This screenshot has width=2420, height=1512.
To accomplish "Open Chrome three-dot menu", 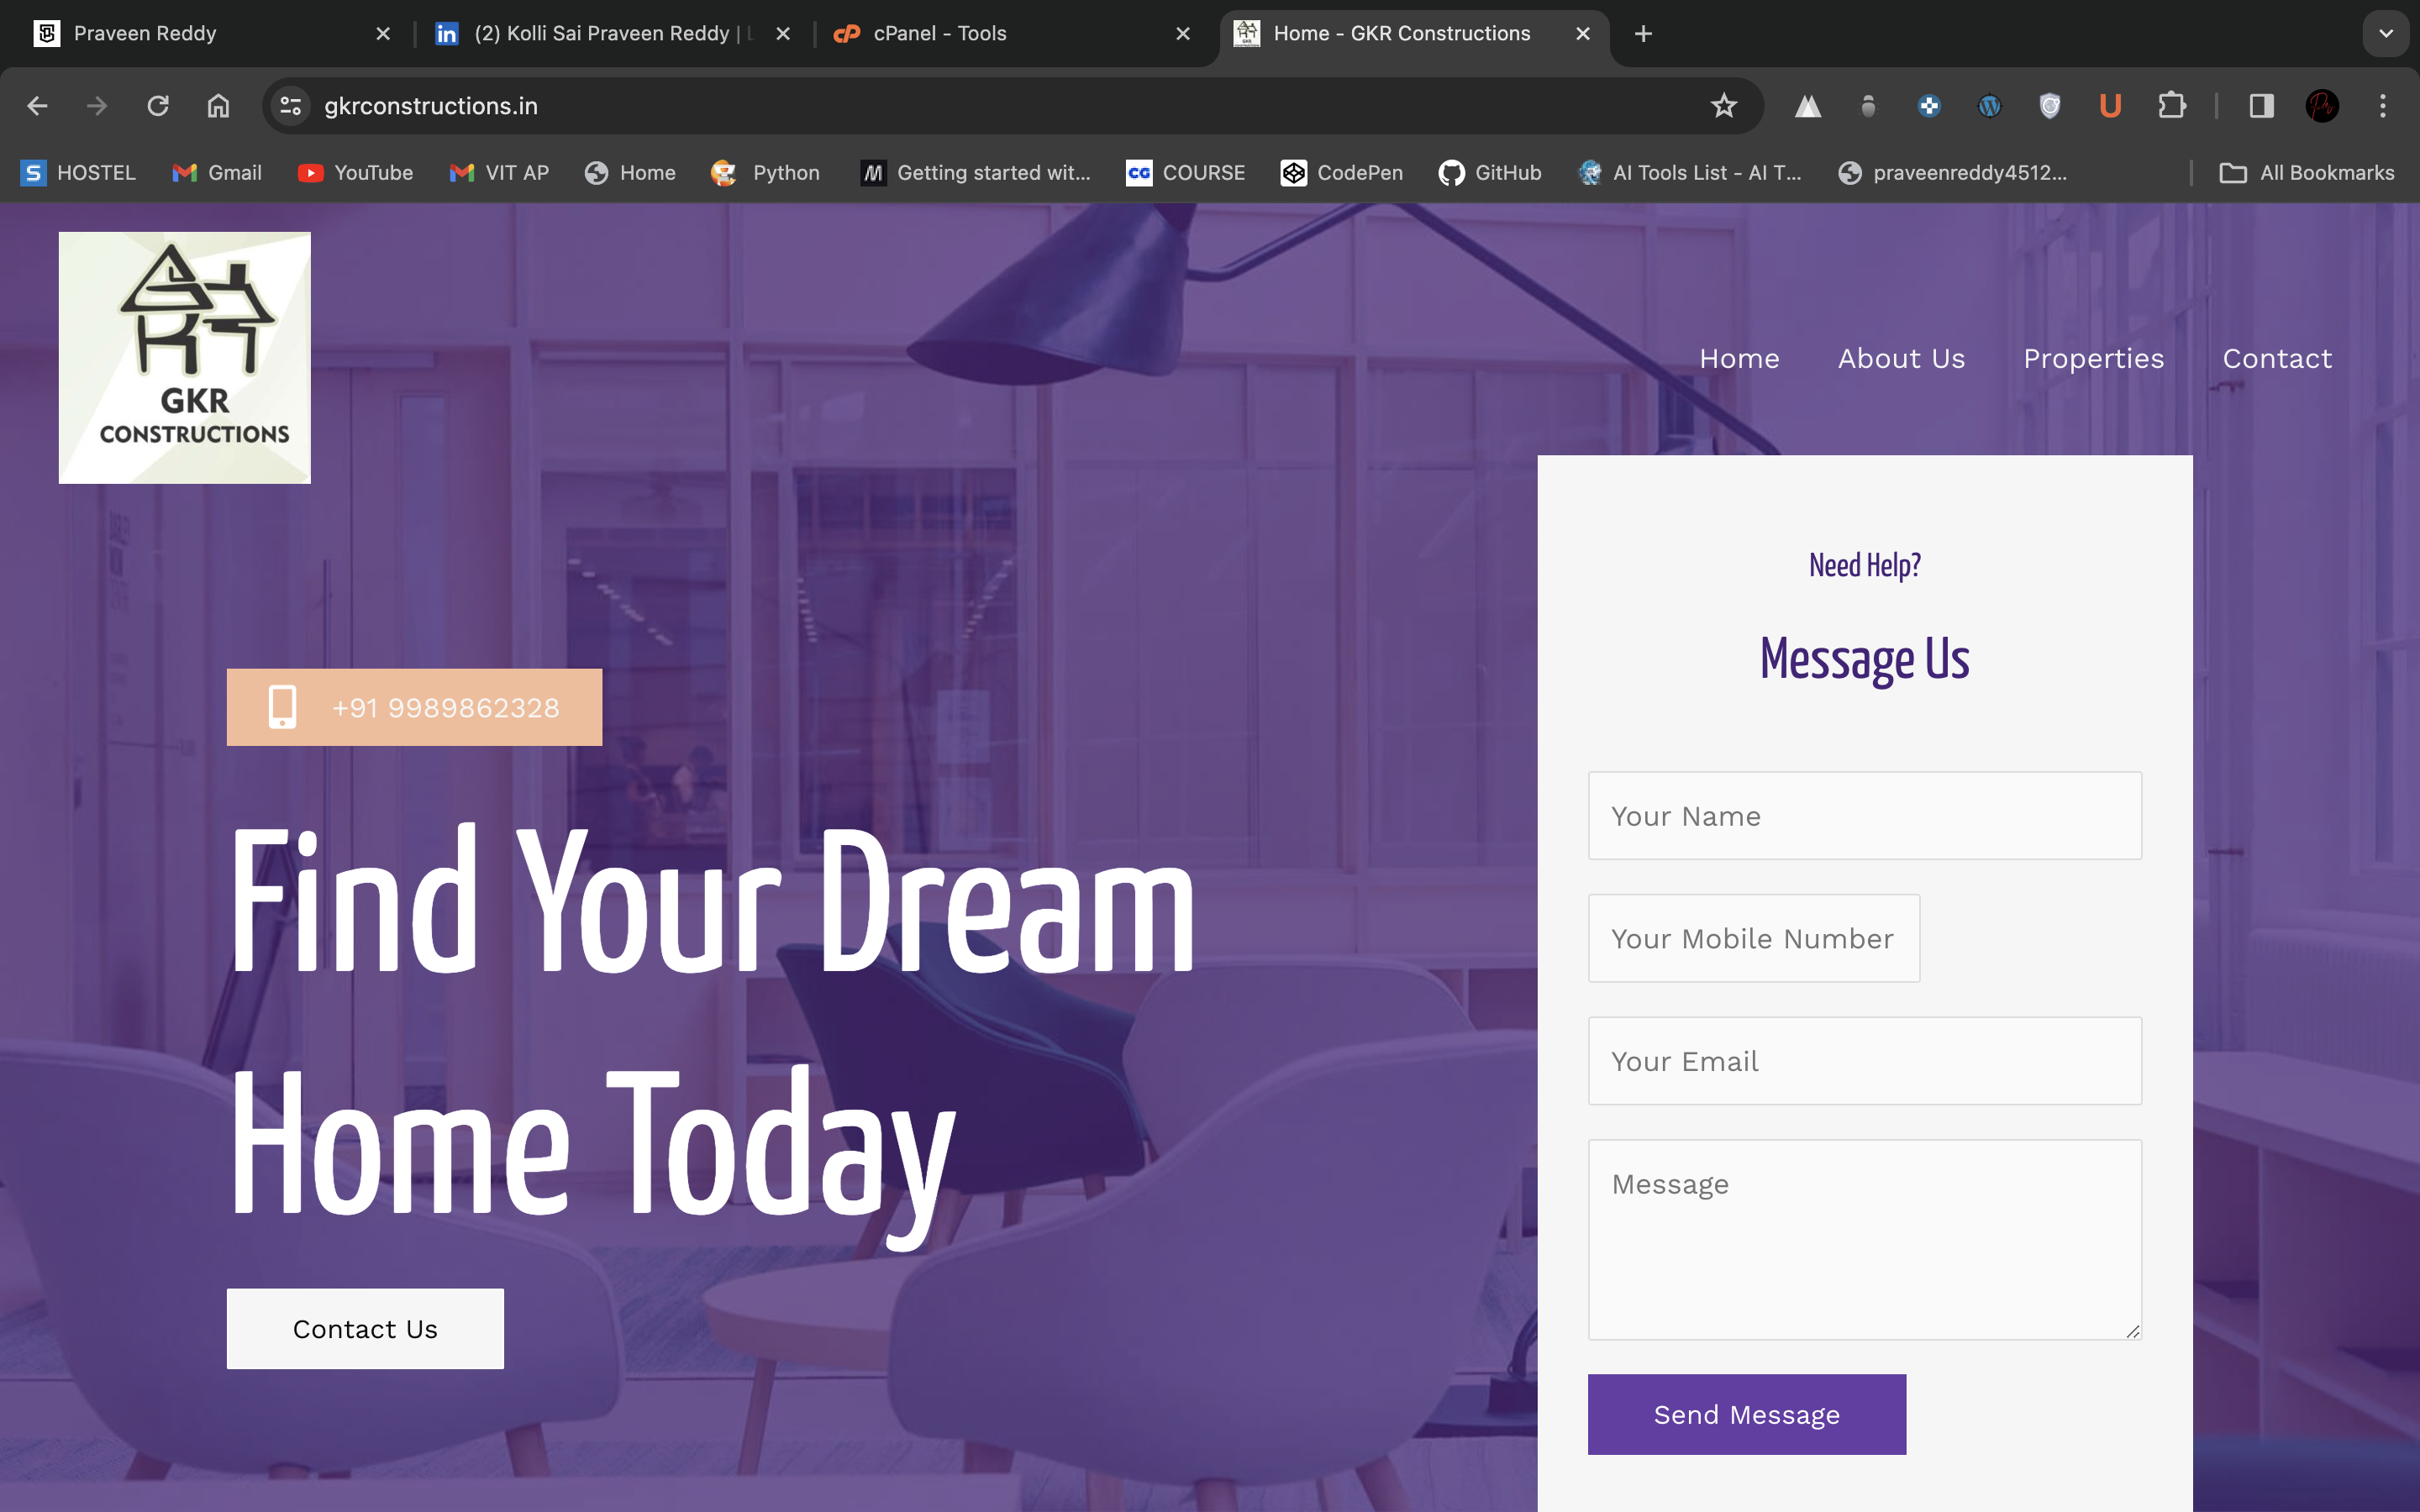I will [x=2382, y=106].
